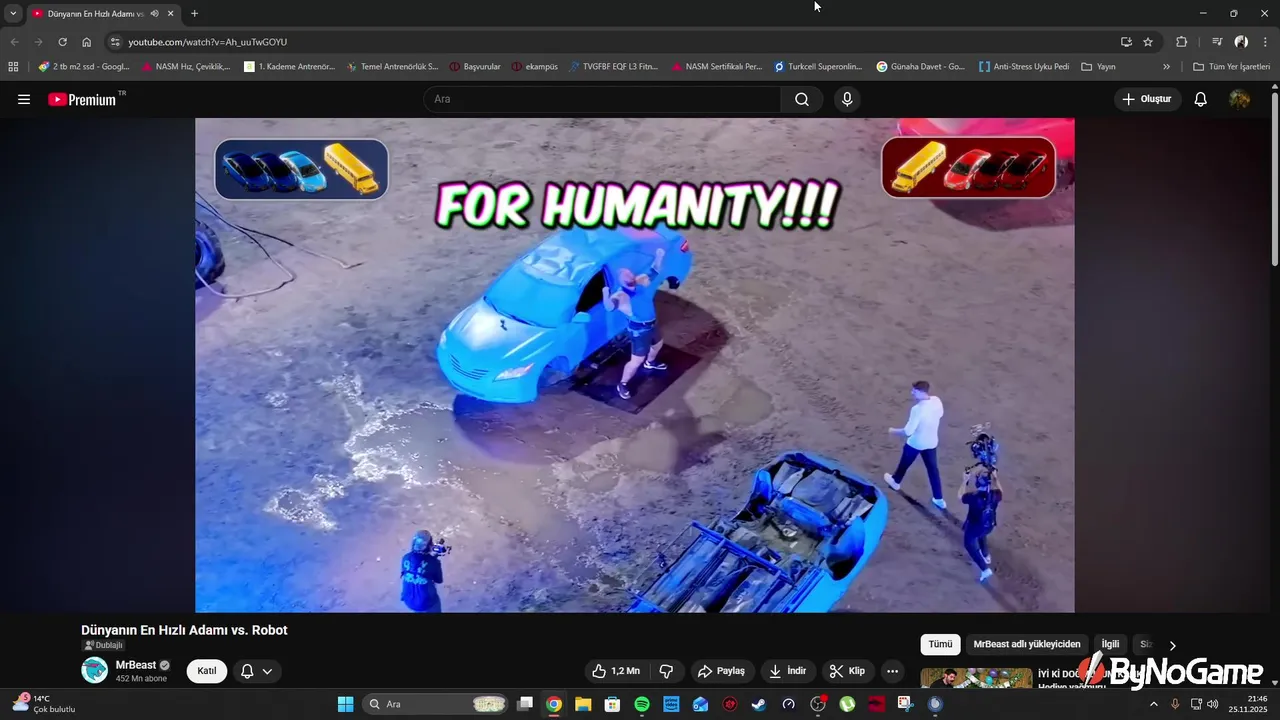Image resolution: width=1280 pixels, height=720 pixels.
Task: Open the Task View taskbar button
Action: 525,704
